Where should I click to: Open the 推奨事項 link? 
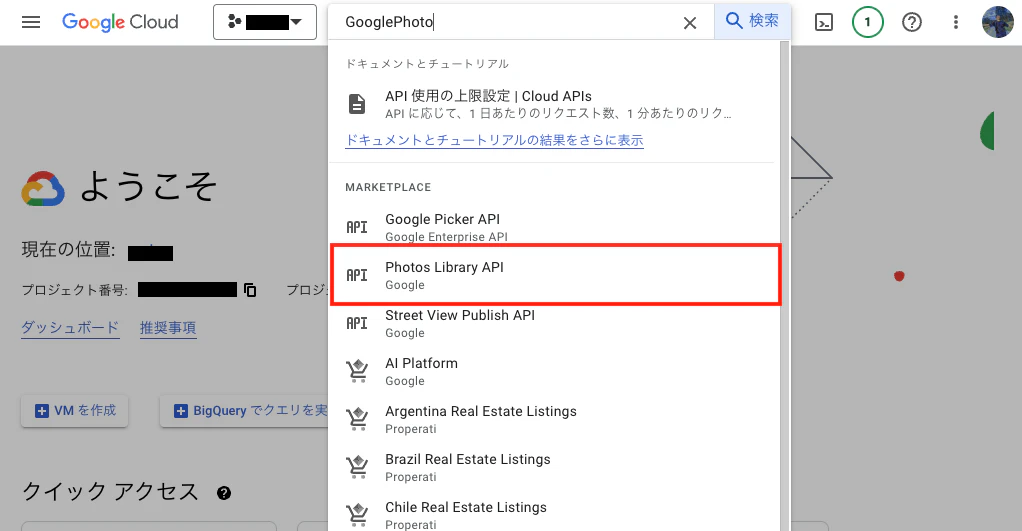point(168,328)
